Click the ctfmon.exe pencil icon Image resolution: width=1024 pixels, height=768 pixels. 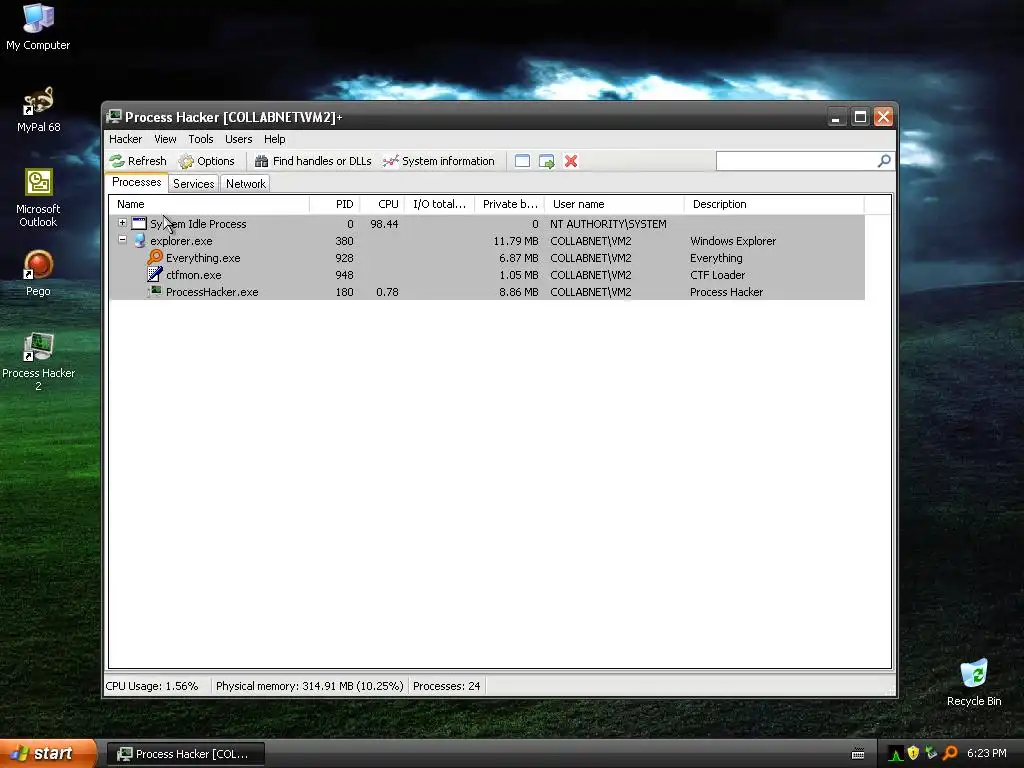point(155,274)
